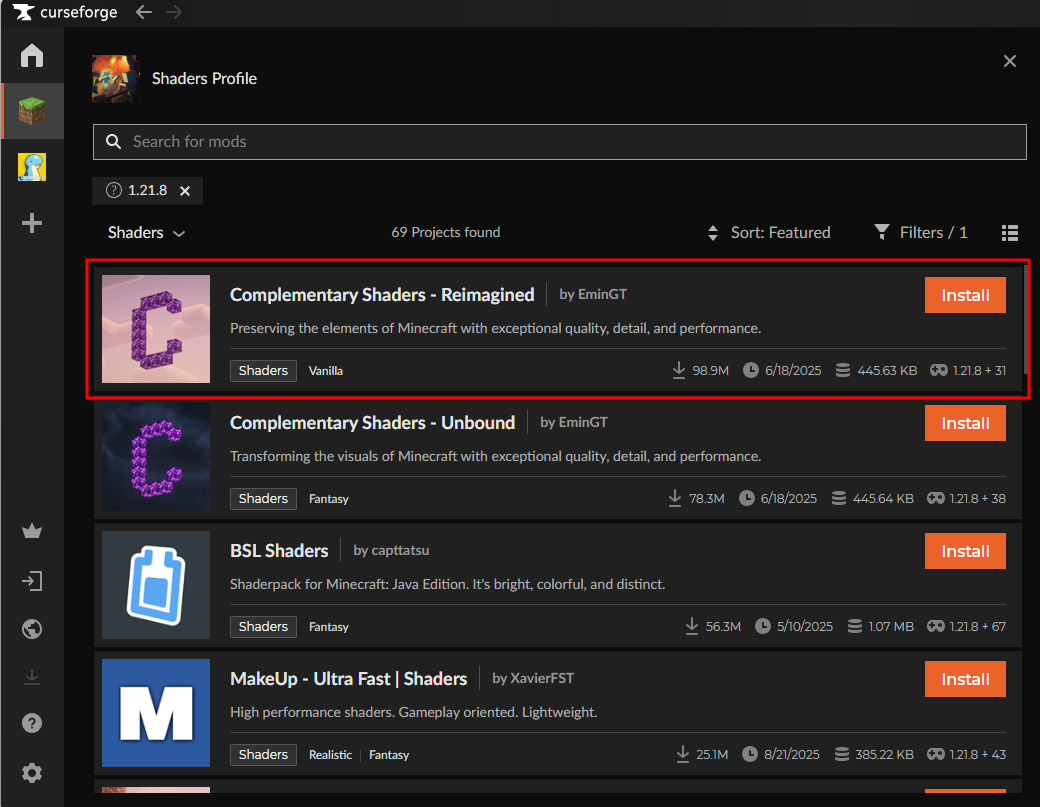The width and height of the screenshot is (1040, 807).
Task: Open Complementary Shaders - Reimagined title
Action: point(382,294)
